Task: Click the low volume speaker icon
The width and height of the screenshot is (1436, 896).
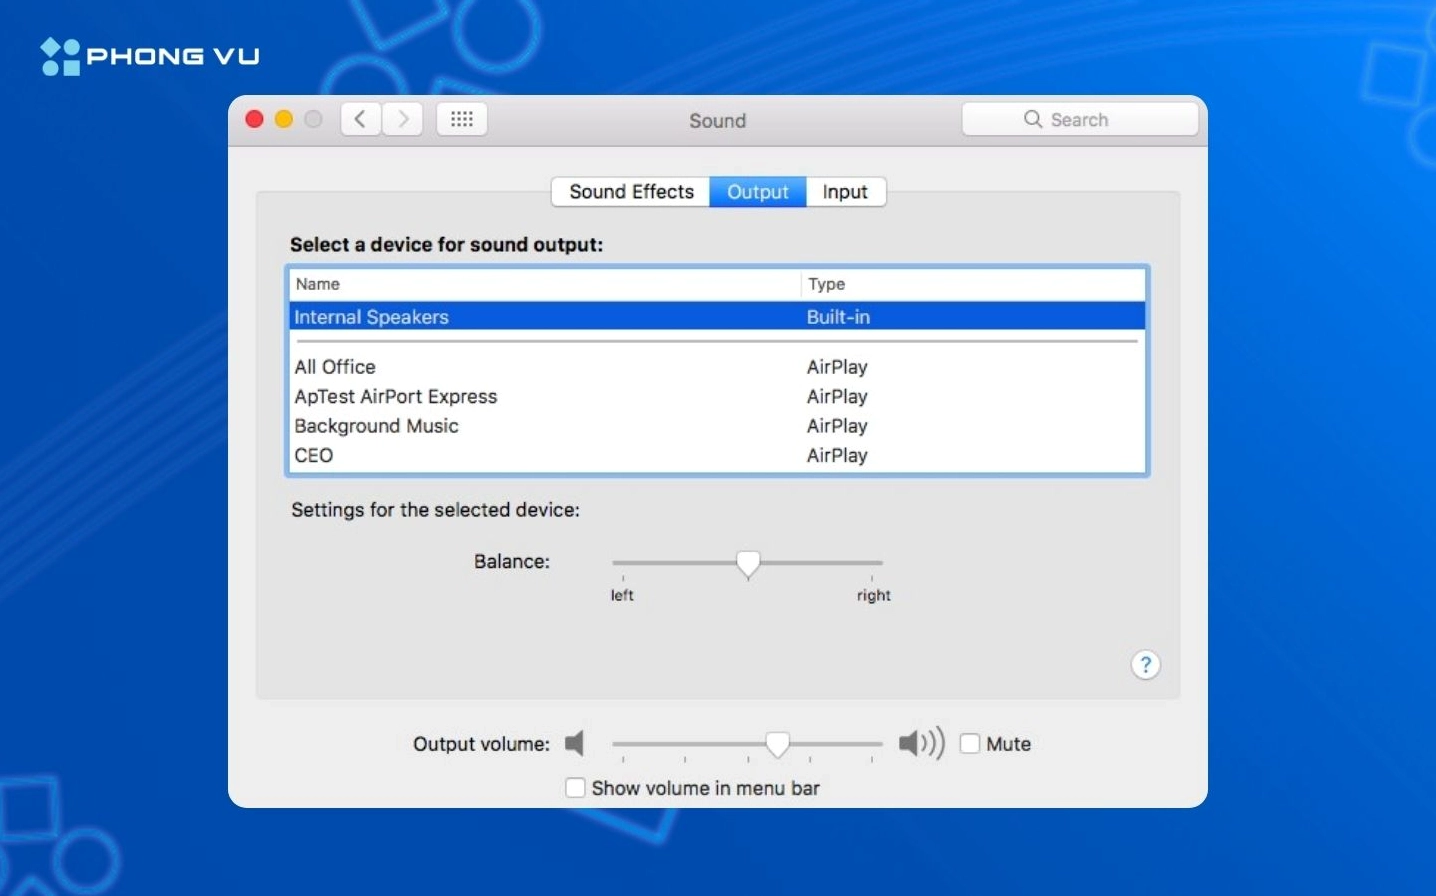Action: pos(574,743)
